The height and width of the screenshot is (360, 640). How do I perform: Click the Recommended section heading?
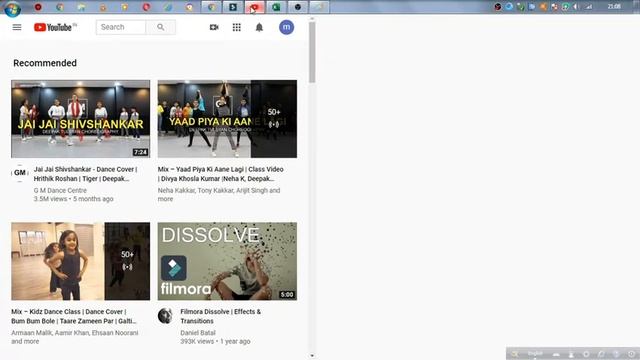45,63
